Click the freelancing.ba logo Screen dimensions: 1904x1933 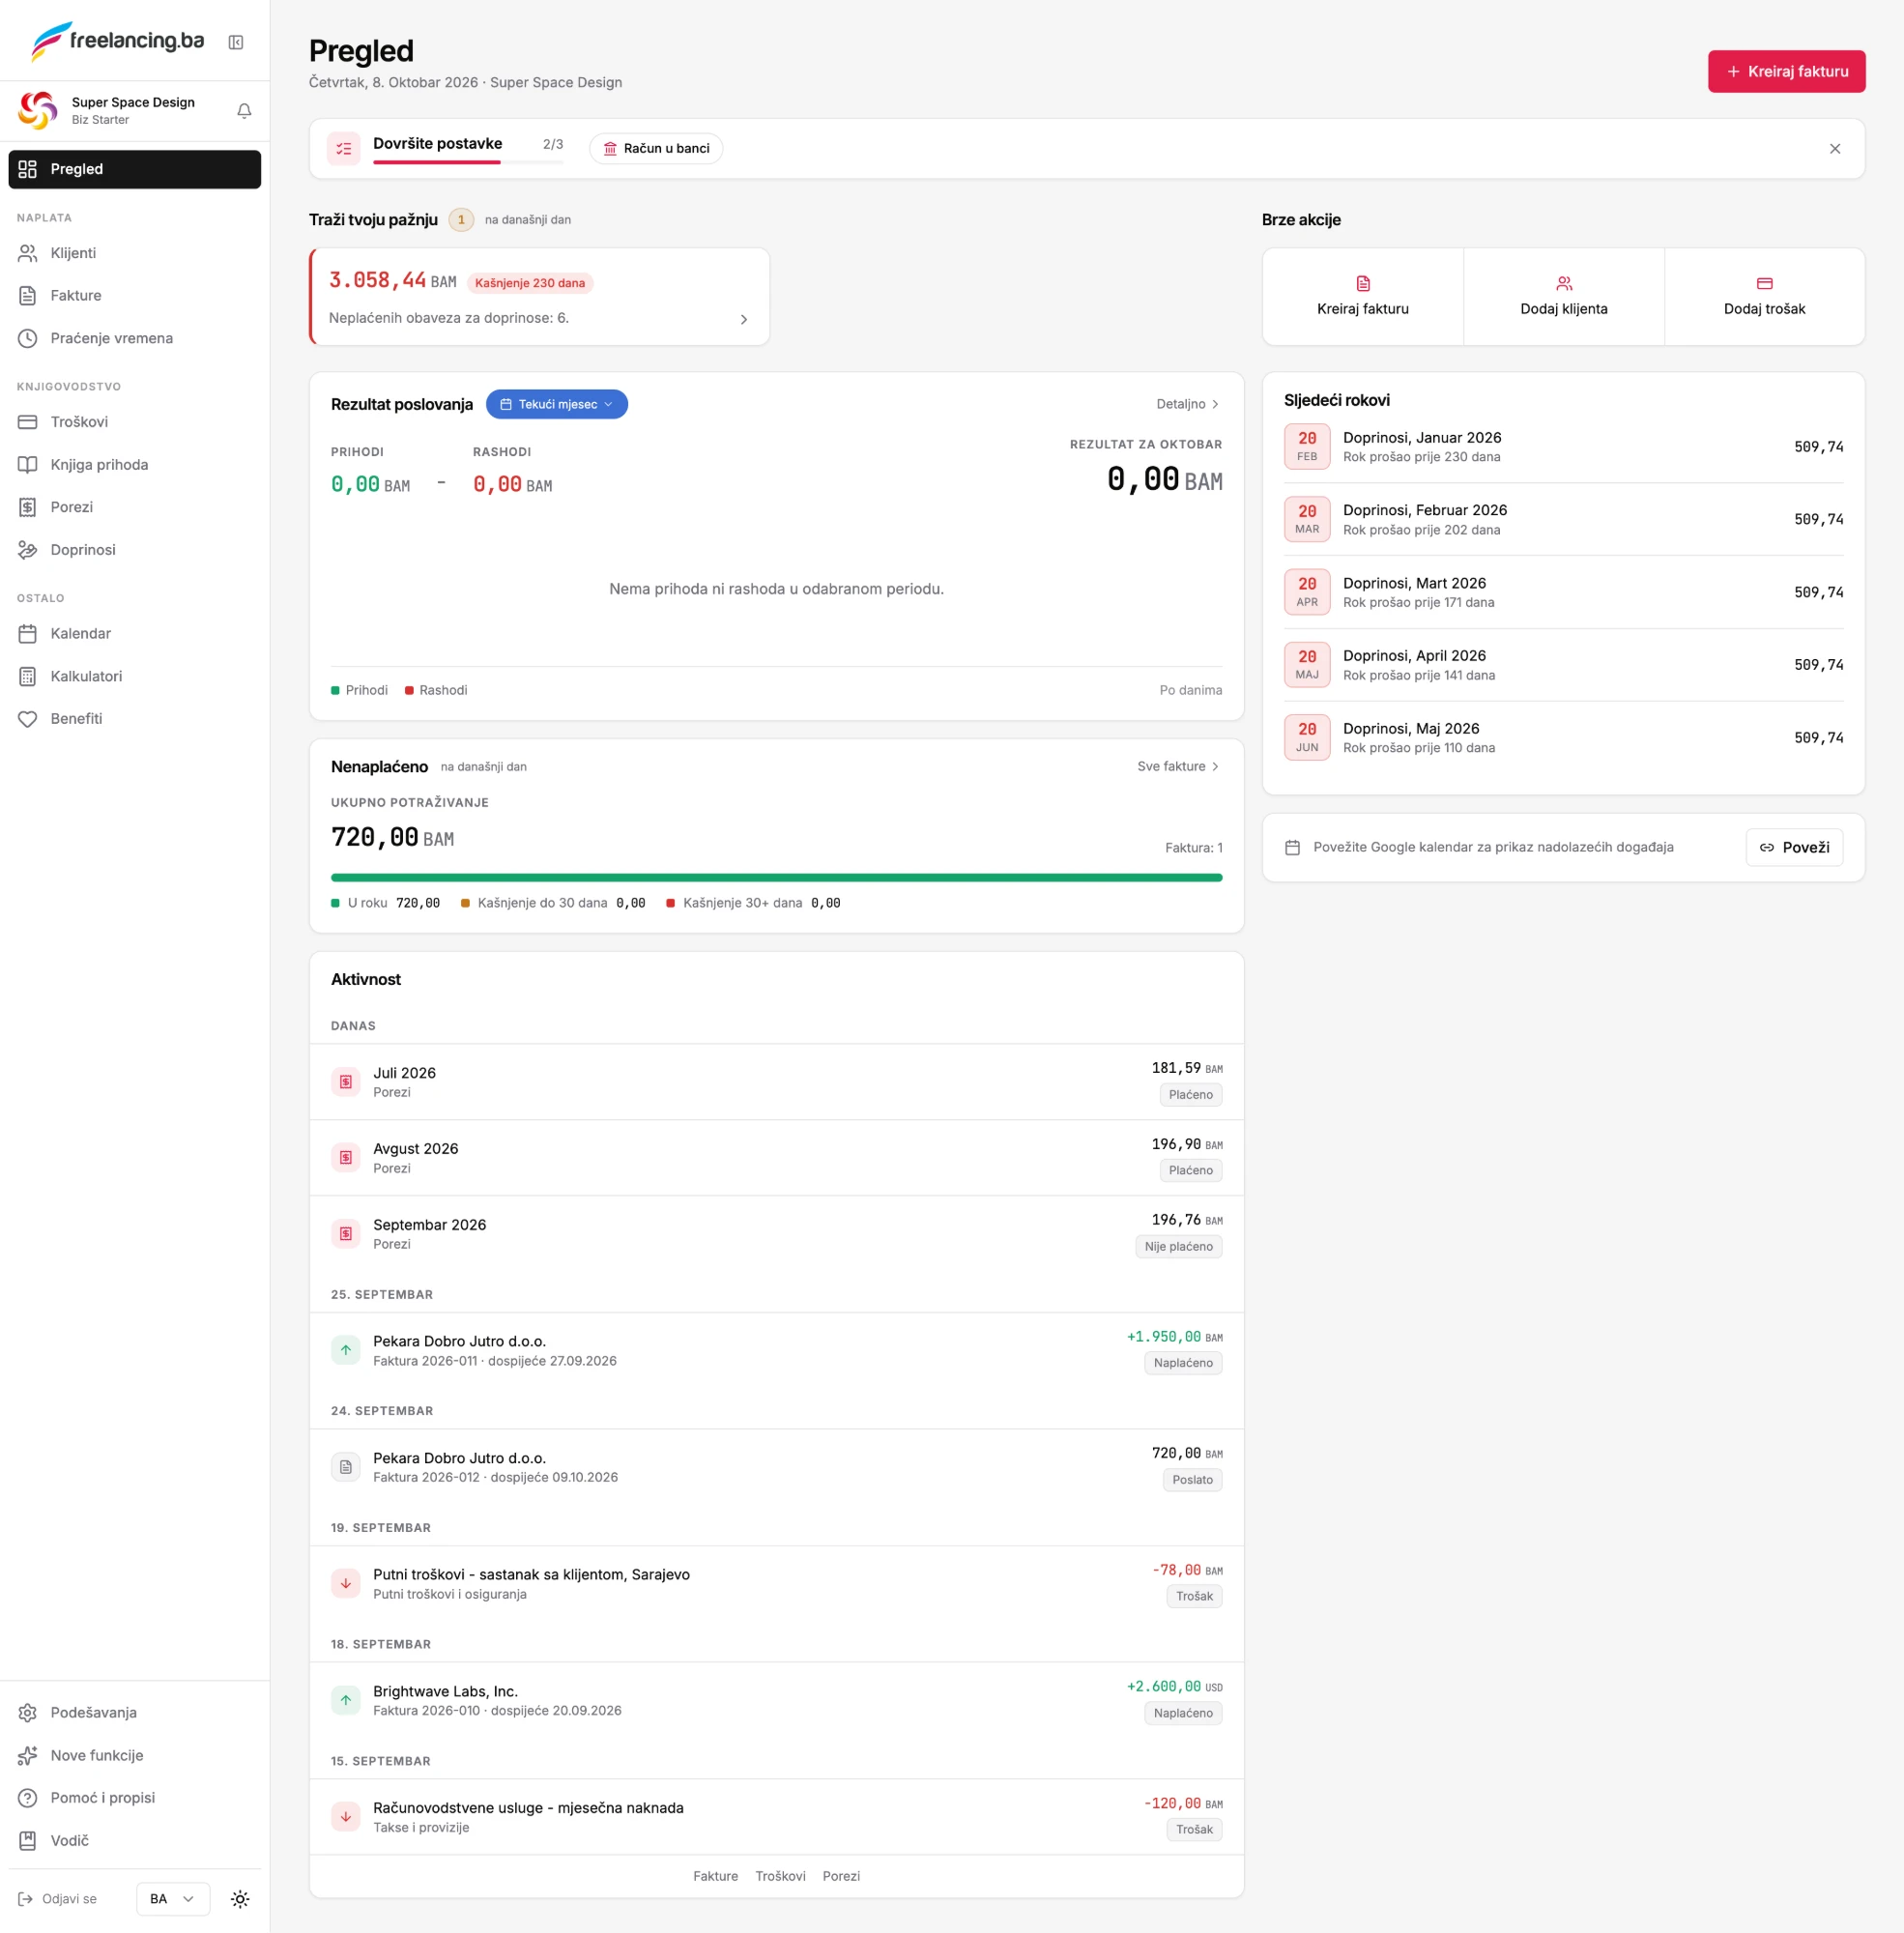pyautogui.click(x=118, y=41)
